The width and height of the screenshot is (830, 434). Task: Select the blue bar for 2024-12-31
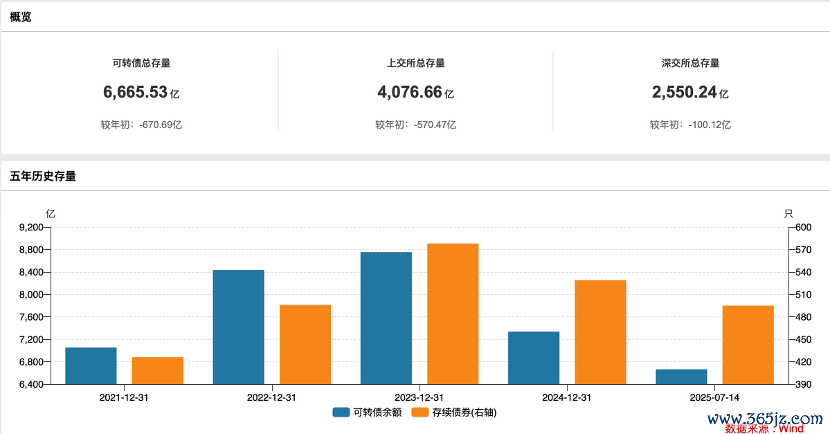pos(534,358)
